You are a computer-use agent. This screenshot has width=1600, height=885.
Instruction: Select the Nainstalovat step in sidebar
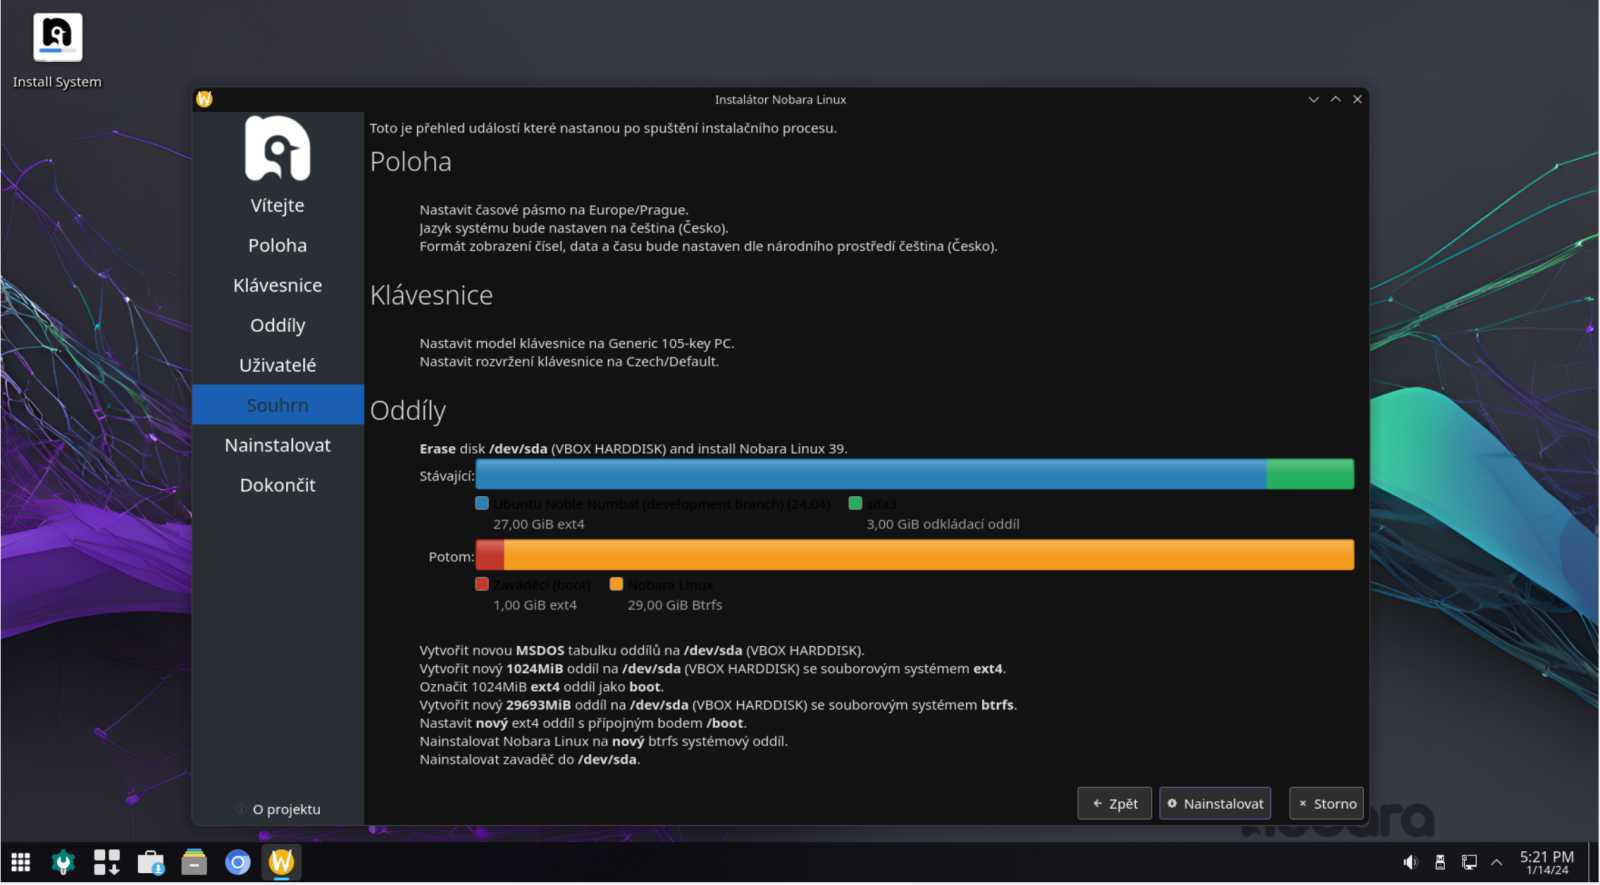(278, 445)
